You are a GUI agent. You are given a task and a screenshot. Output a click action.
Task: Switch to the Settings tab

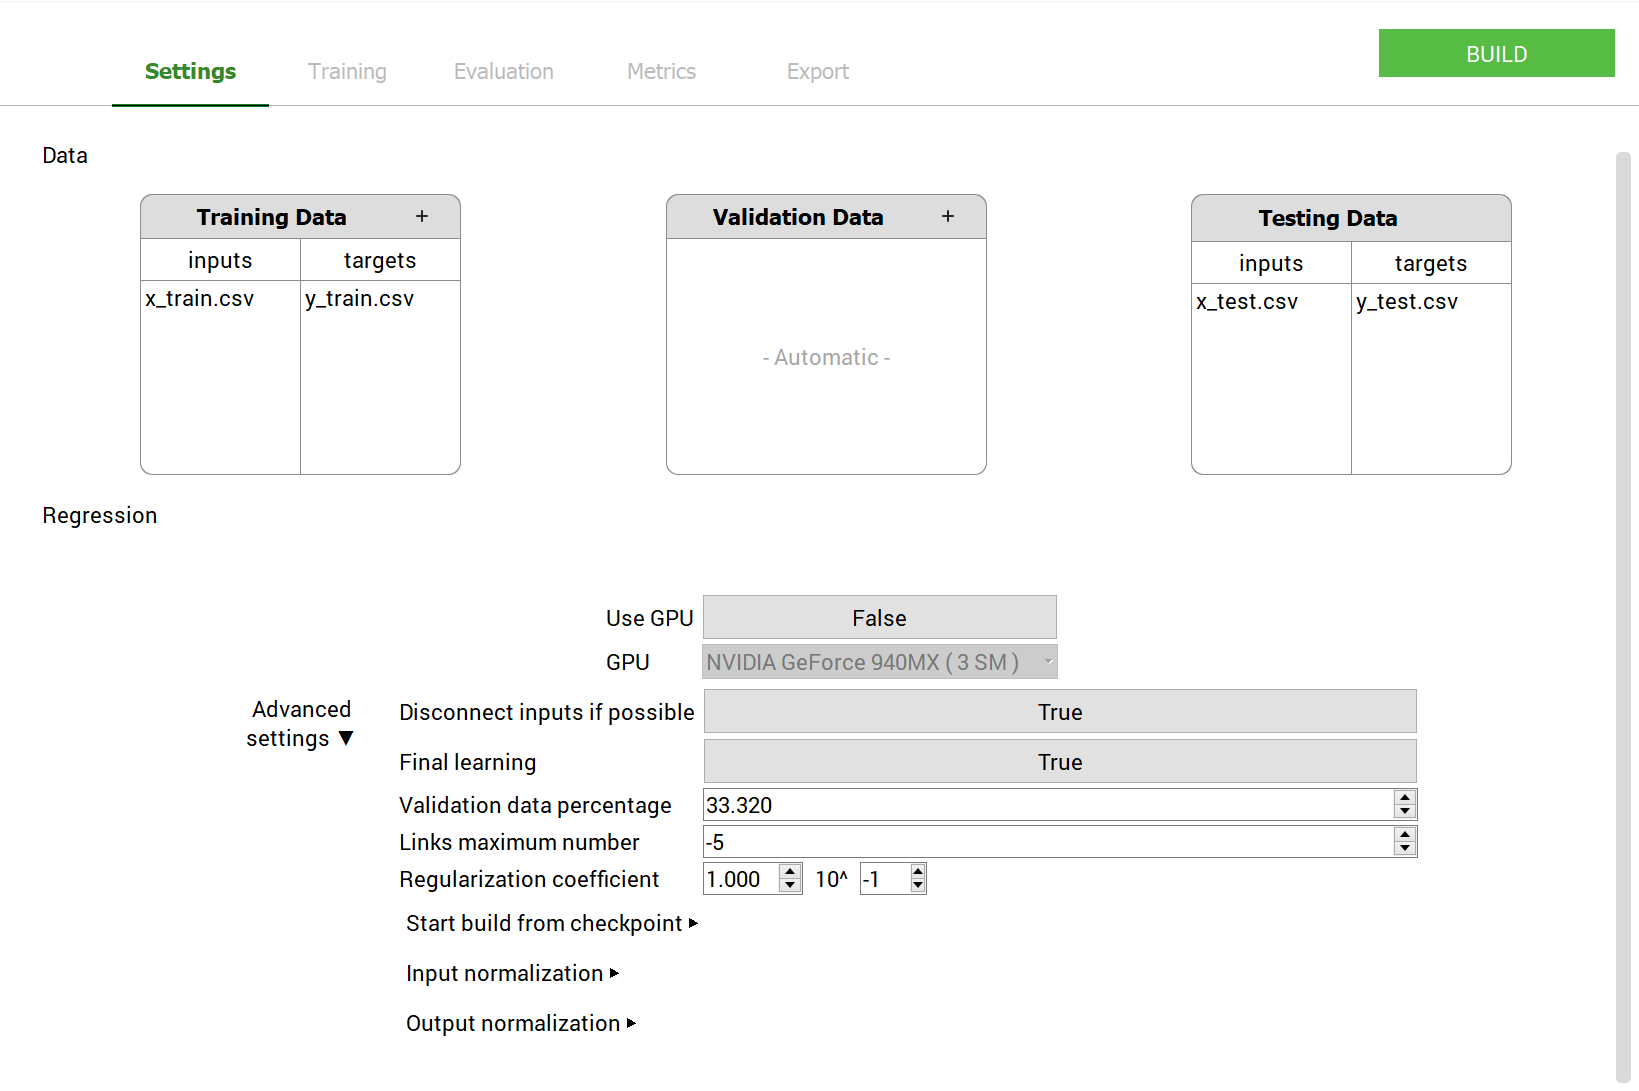coord(190,71)
